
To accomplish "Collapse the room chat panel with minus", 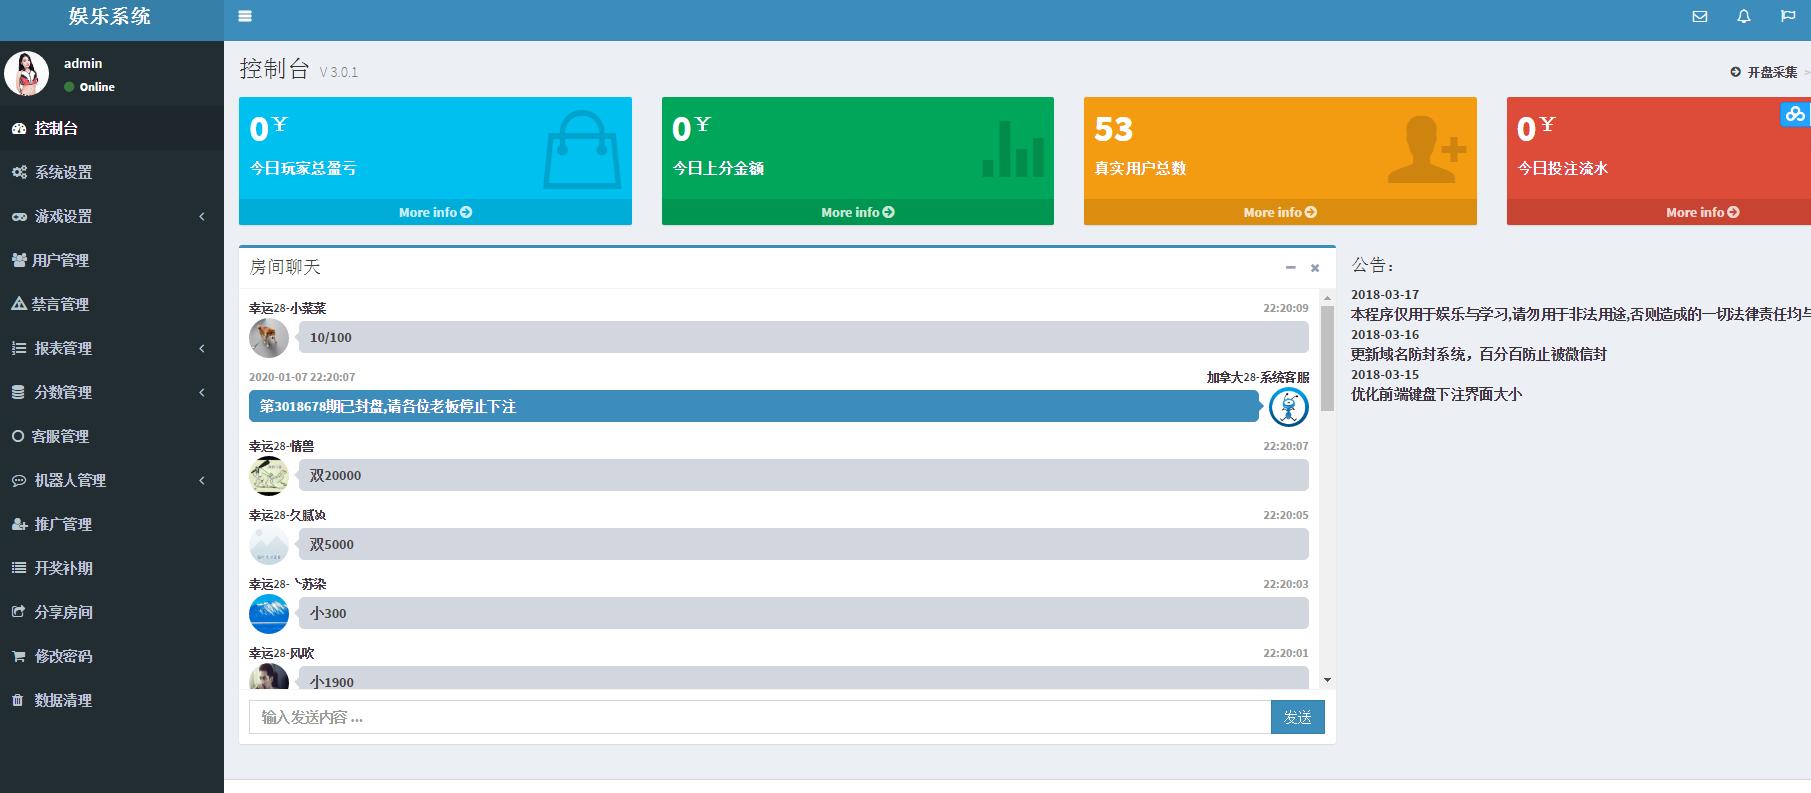I will tap(1290, 268).
